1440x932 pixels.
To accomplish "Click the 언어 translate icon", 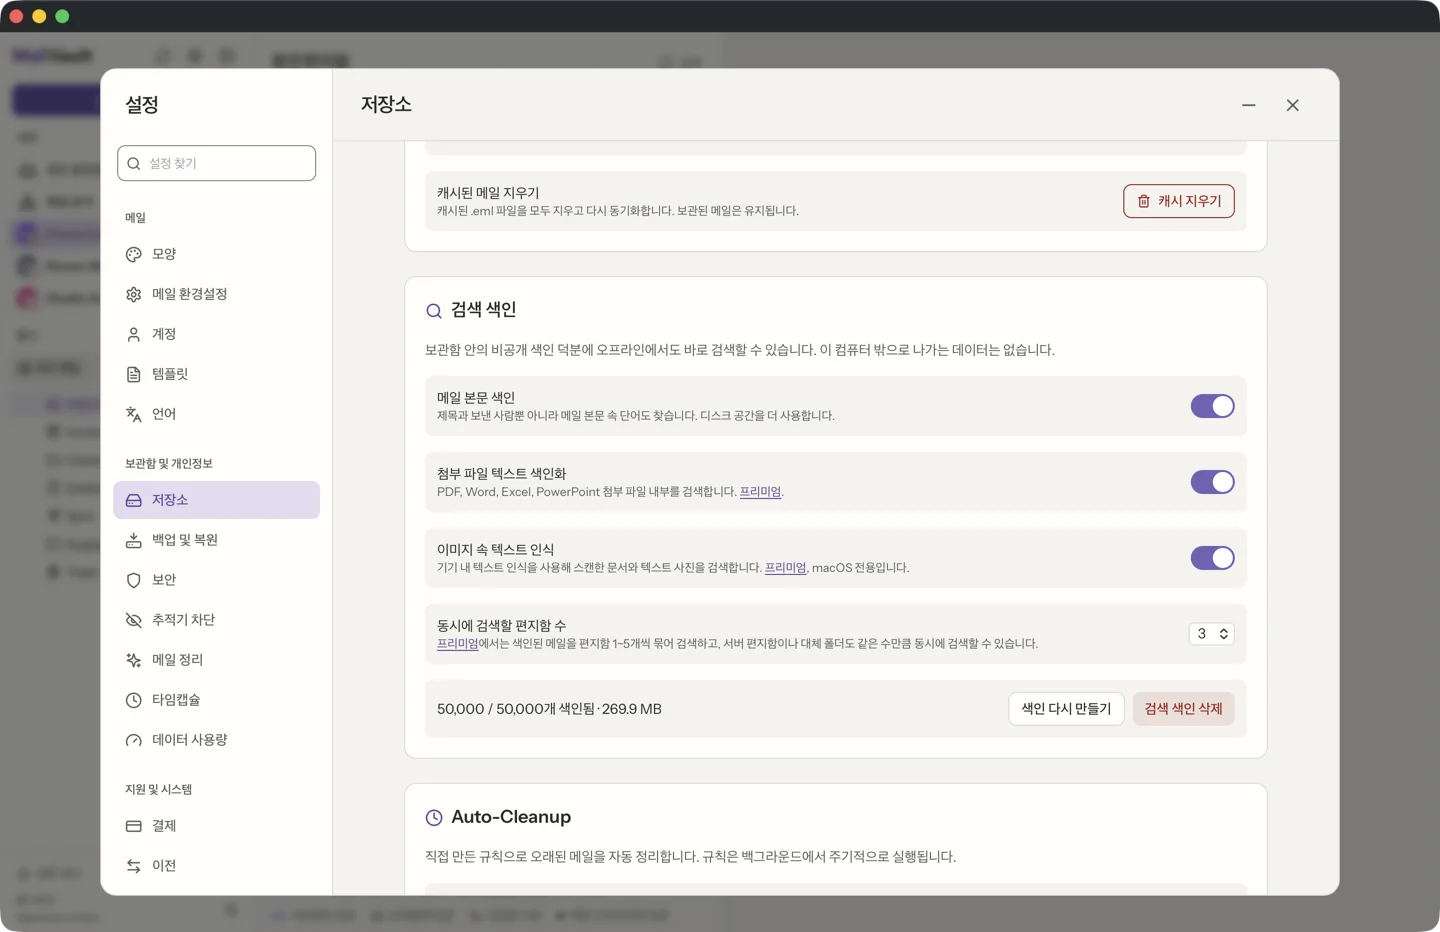I will (x=134, y=414).
